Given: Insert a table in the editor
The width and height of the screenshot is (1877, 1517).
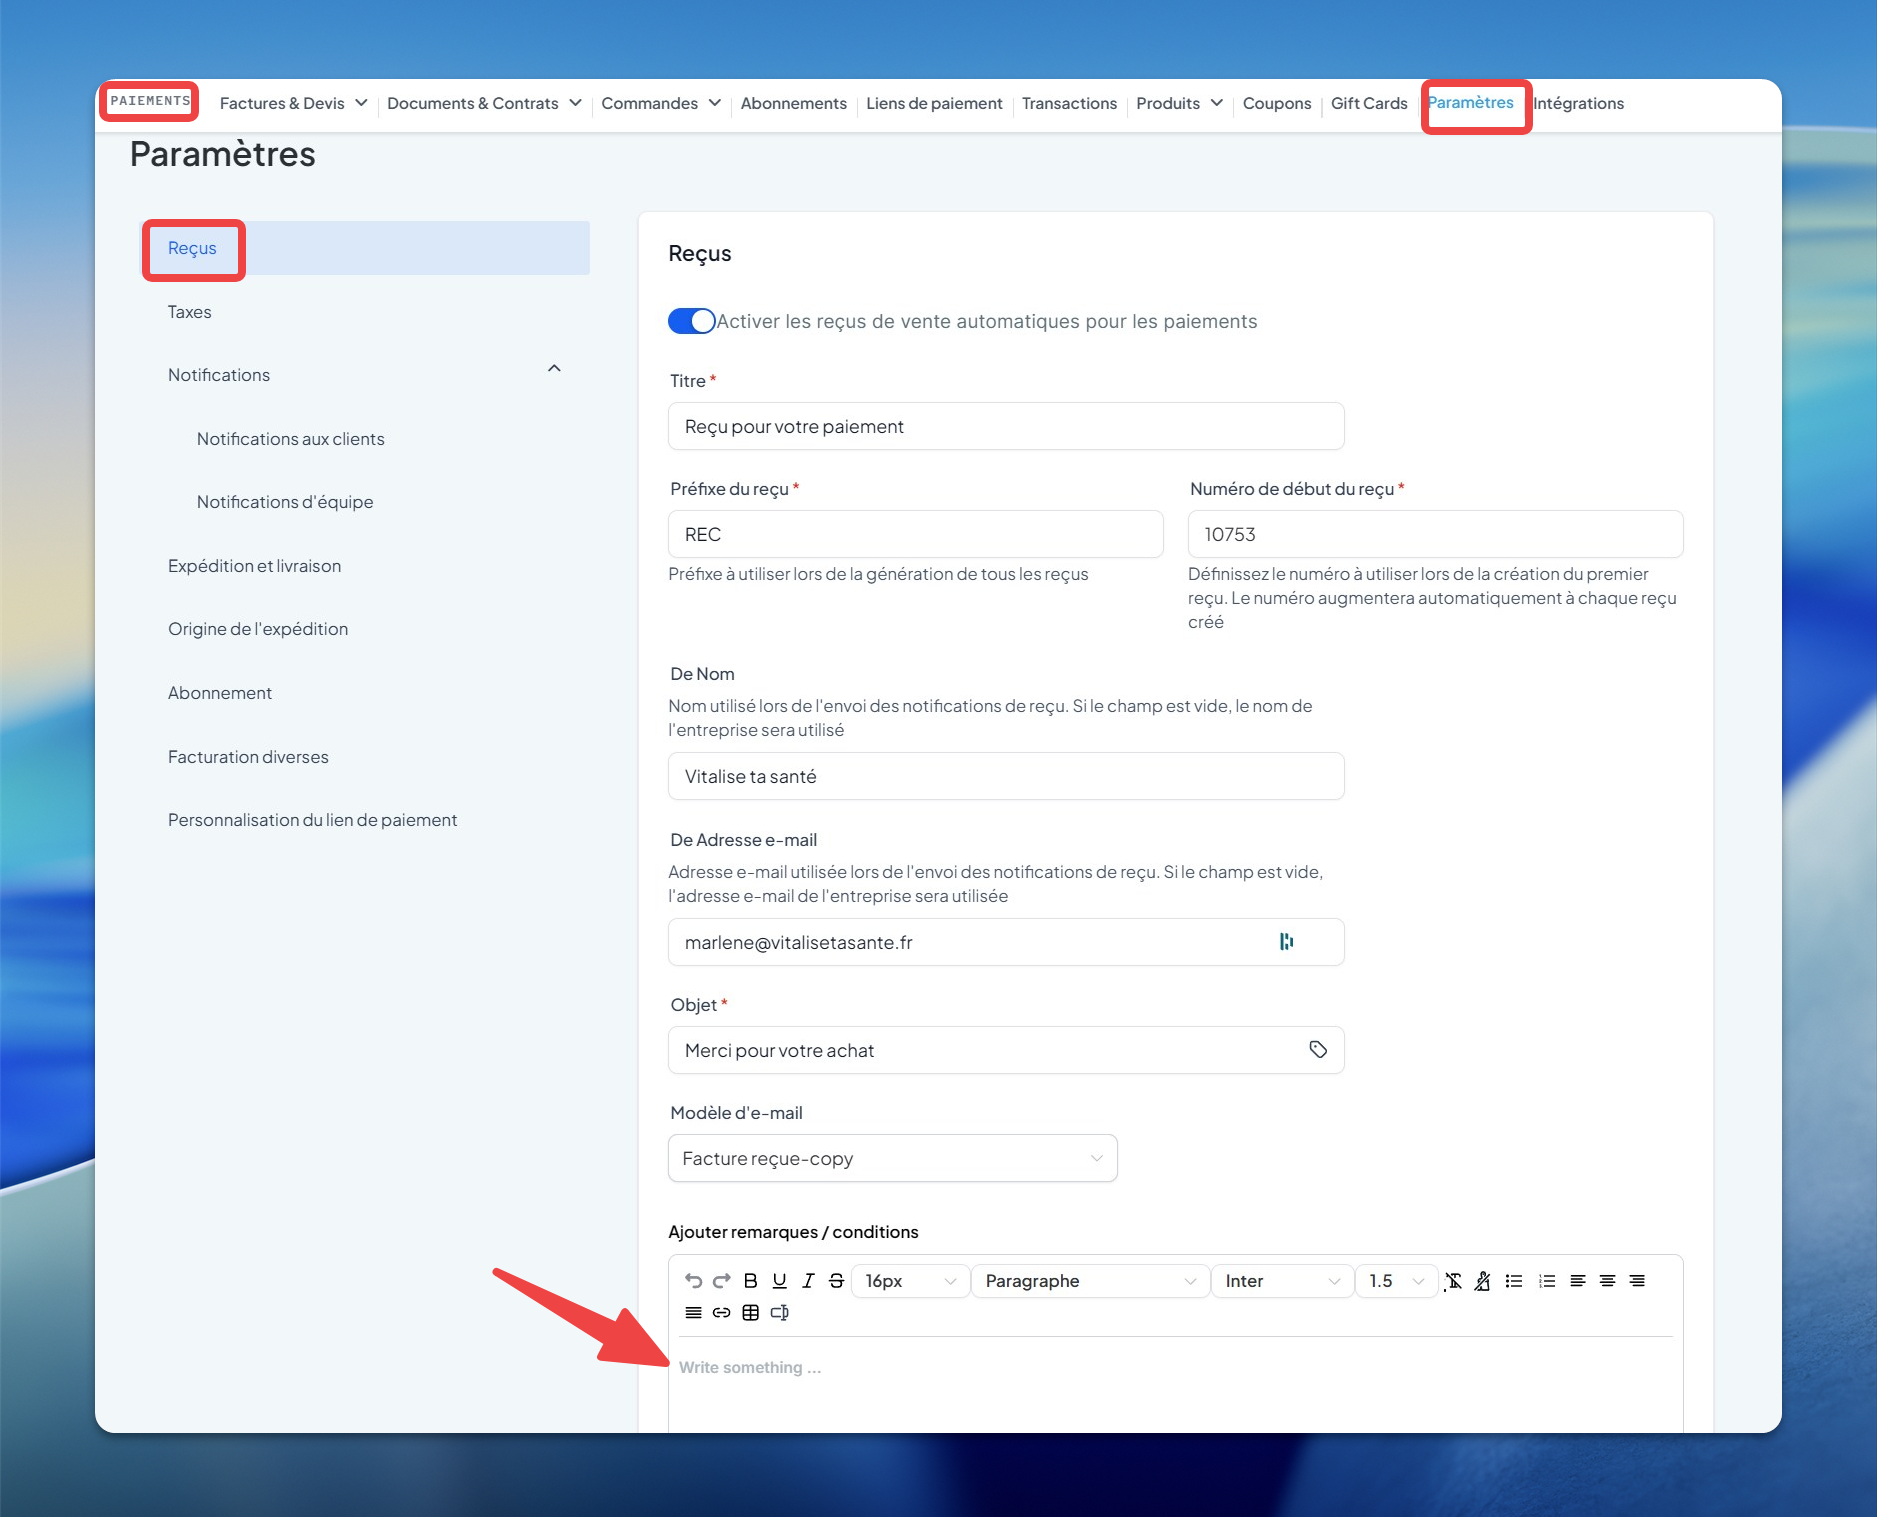Looking at the screenshot, I should coord(751,1313).
